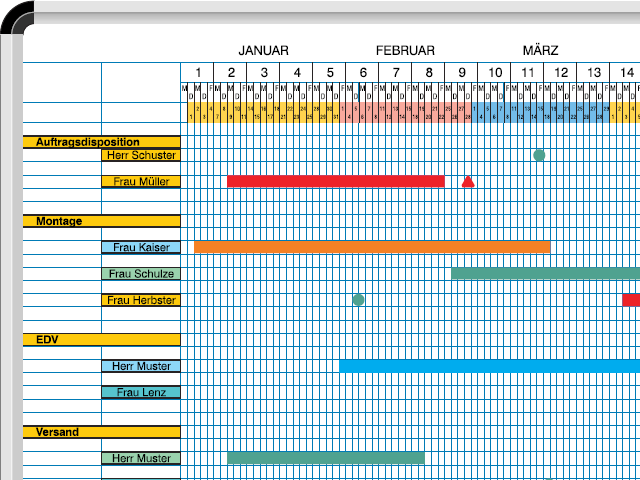Select the Herr Schuster name card
Viewport: 640px width, 480px height.
tap(141, 155)
